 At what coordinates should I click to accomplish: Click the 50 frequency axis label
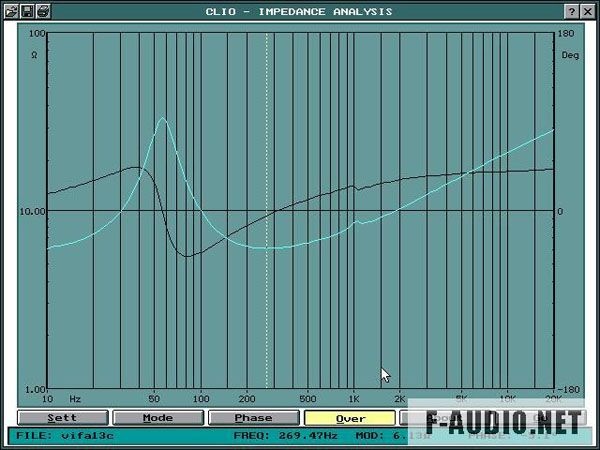tap(154, 399)
